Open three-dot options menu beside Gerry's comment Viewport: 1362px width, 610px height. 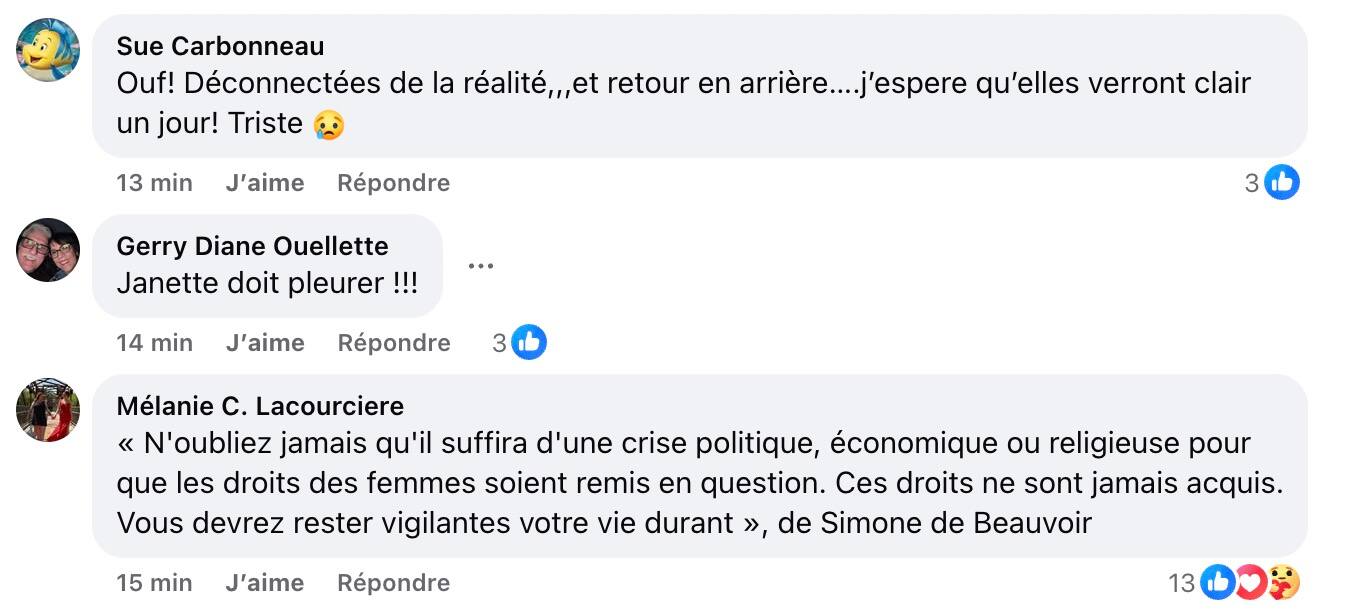coord(481,266)
